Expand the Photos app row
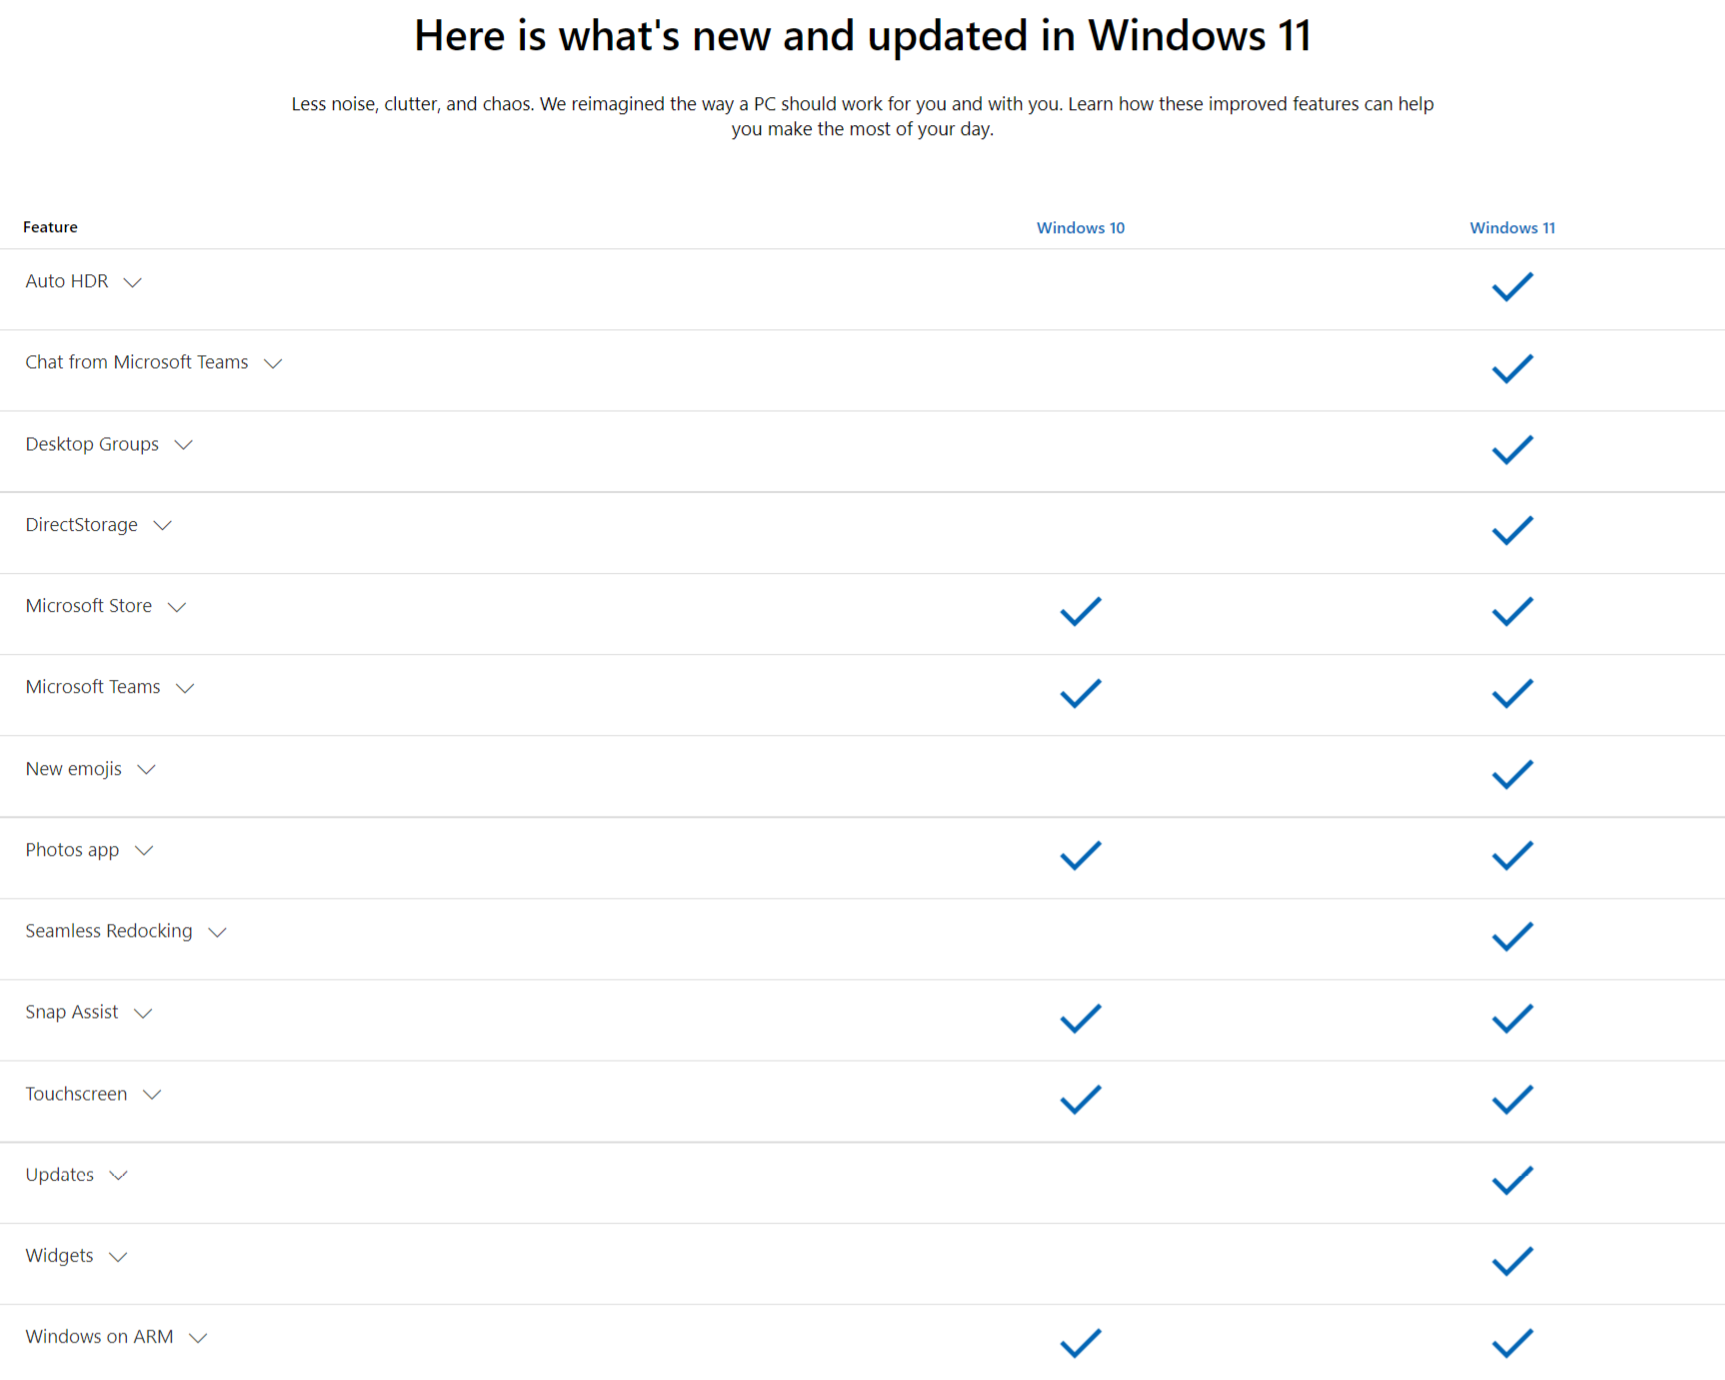 click(144, 851)
